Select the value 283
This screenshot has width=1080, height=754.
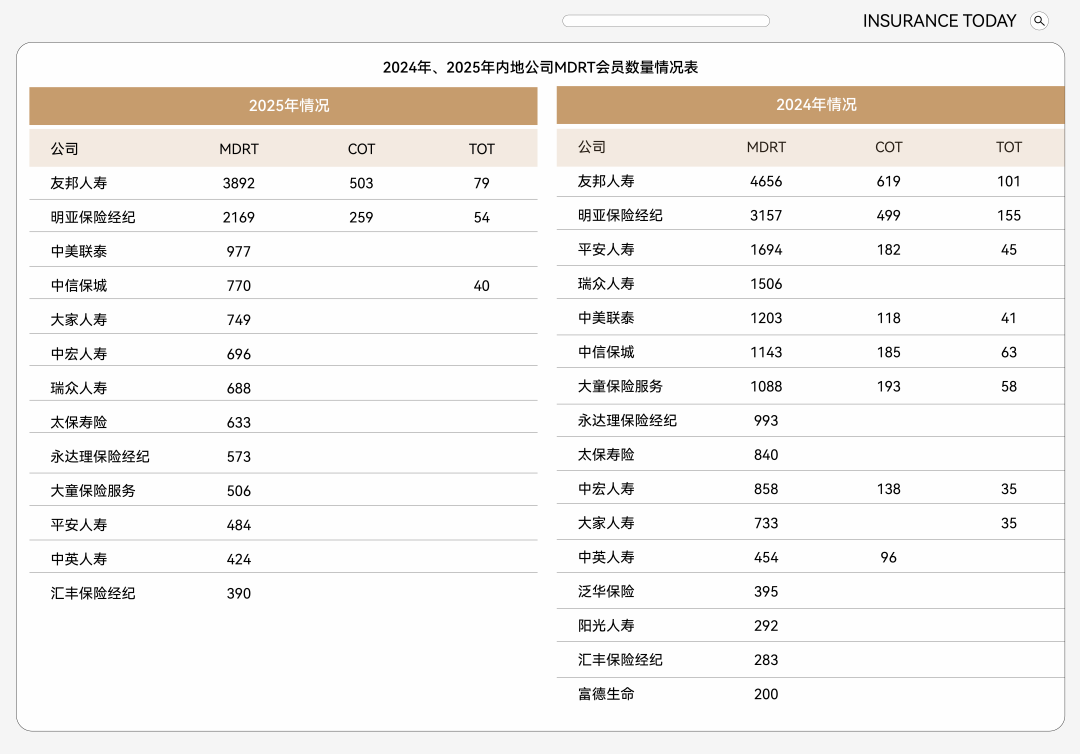click(766, 660)
